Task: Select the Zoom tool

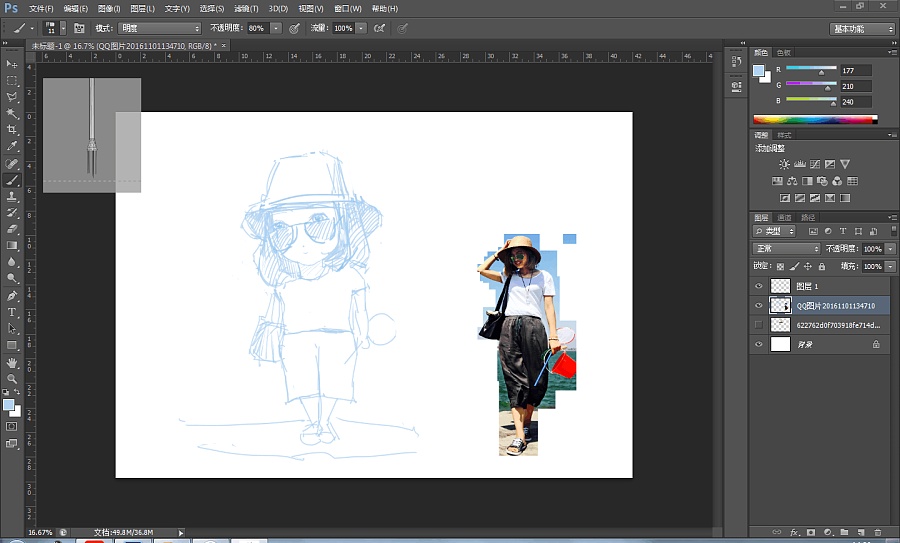Action: [11, 379]
